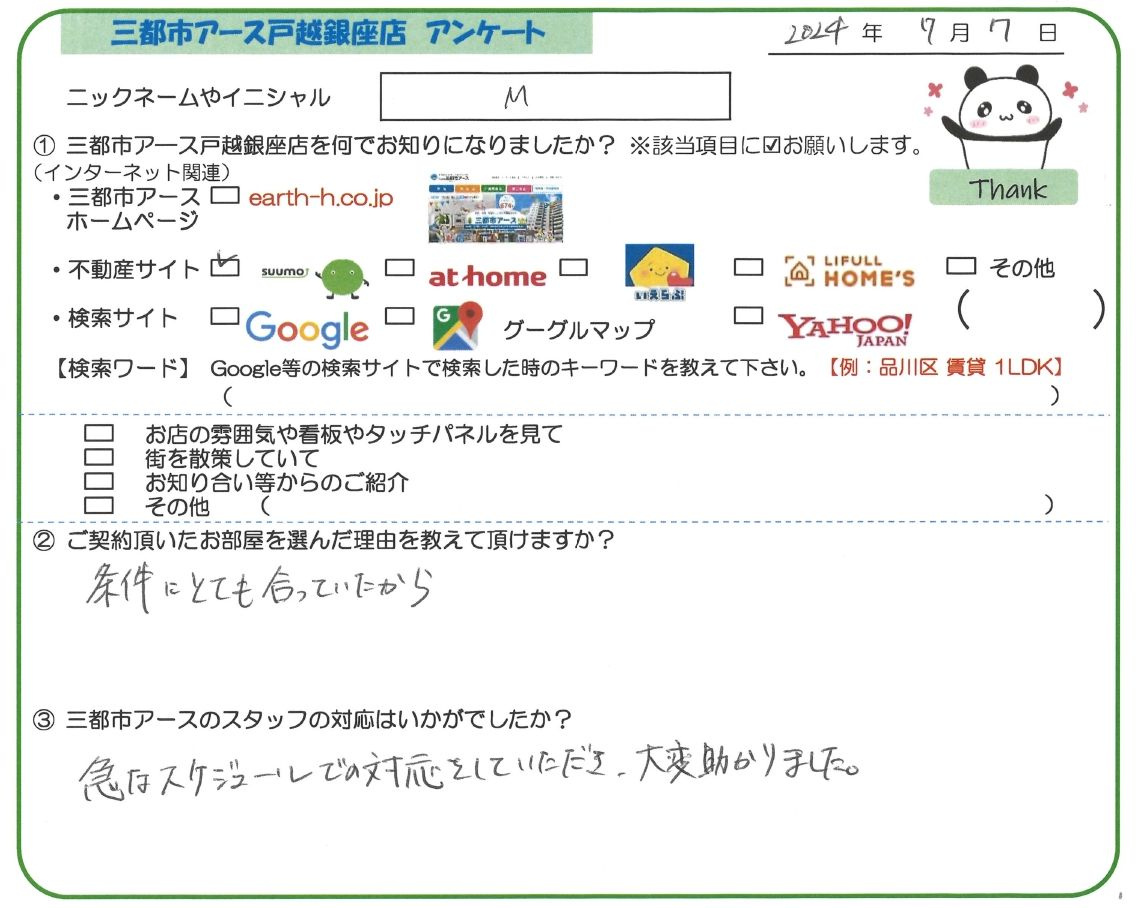Check the bottom その他 box with long parentheses
The width and height of the screenshot is (1136, 908).
[x=99, y=505]
